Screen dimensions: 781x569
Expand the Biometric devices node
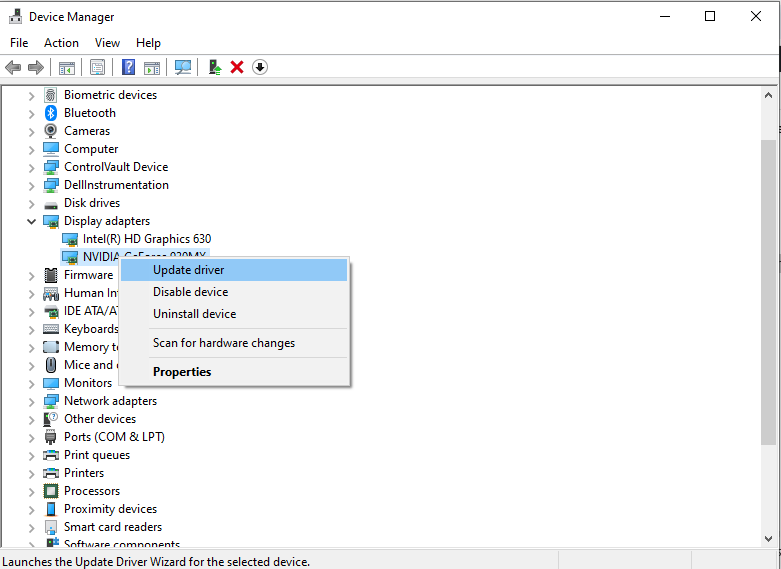(31, 96)
